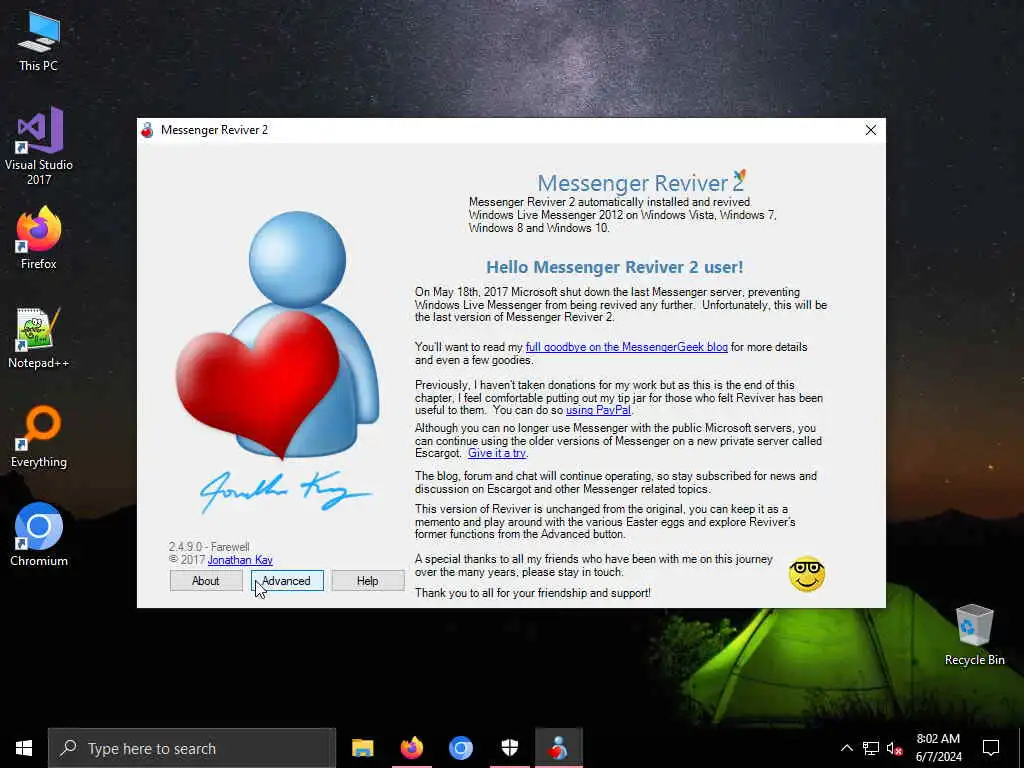Open Chromium from the taskbar
Viewport: 1024px width, 768px height.
tap(460, 748)
